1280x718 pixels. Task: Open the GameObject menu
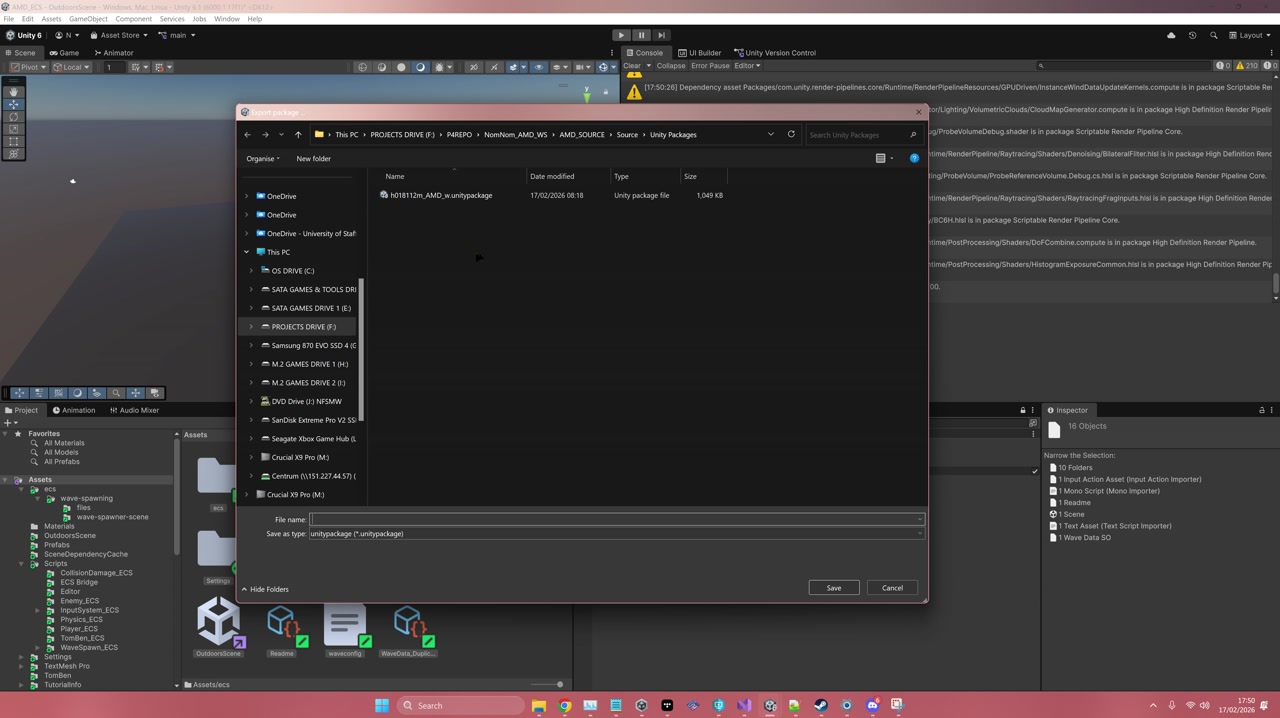88,18
